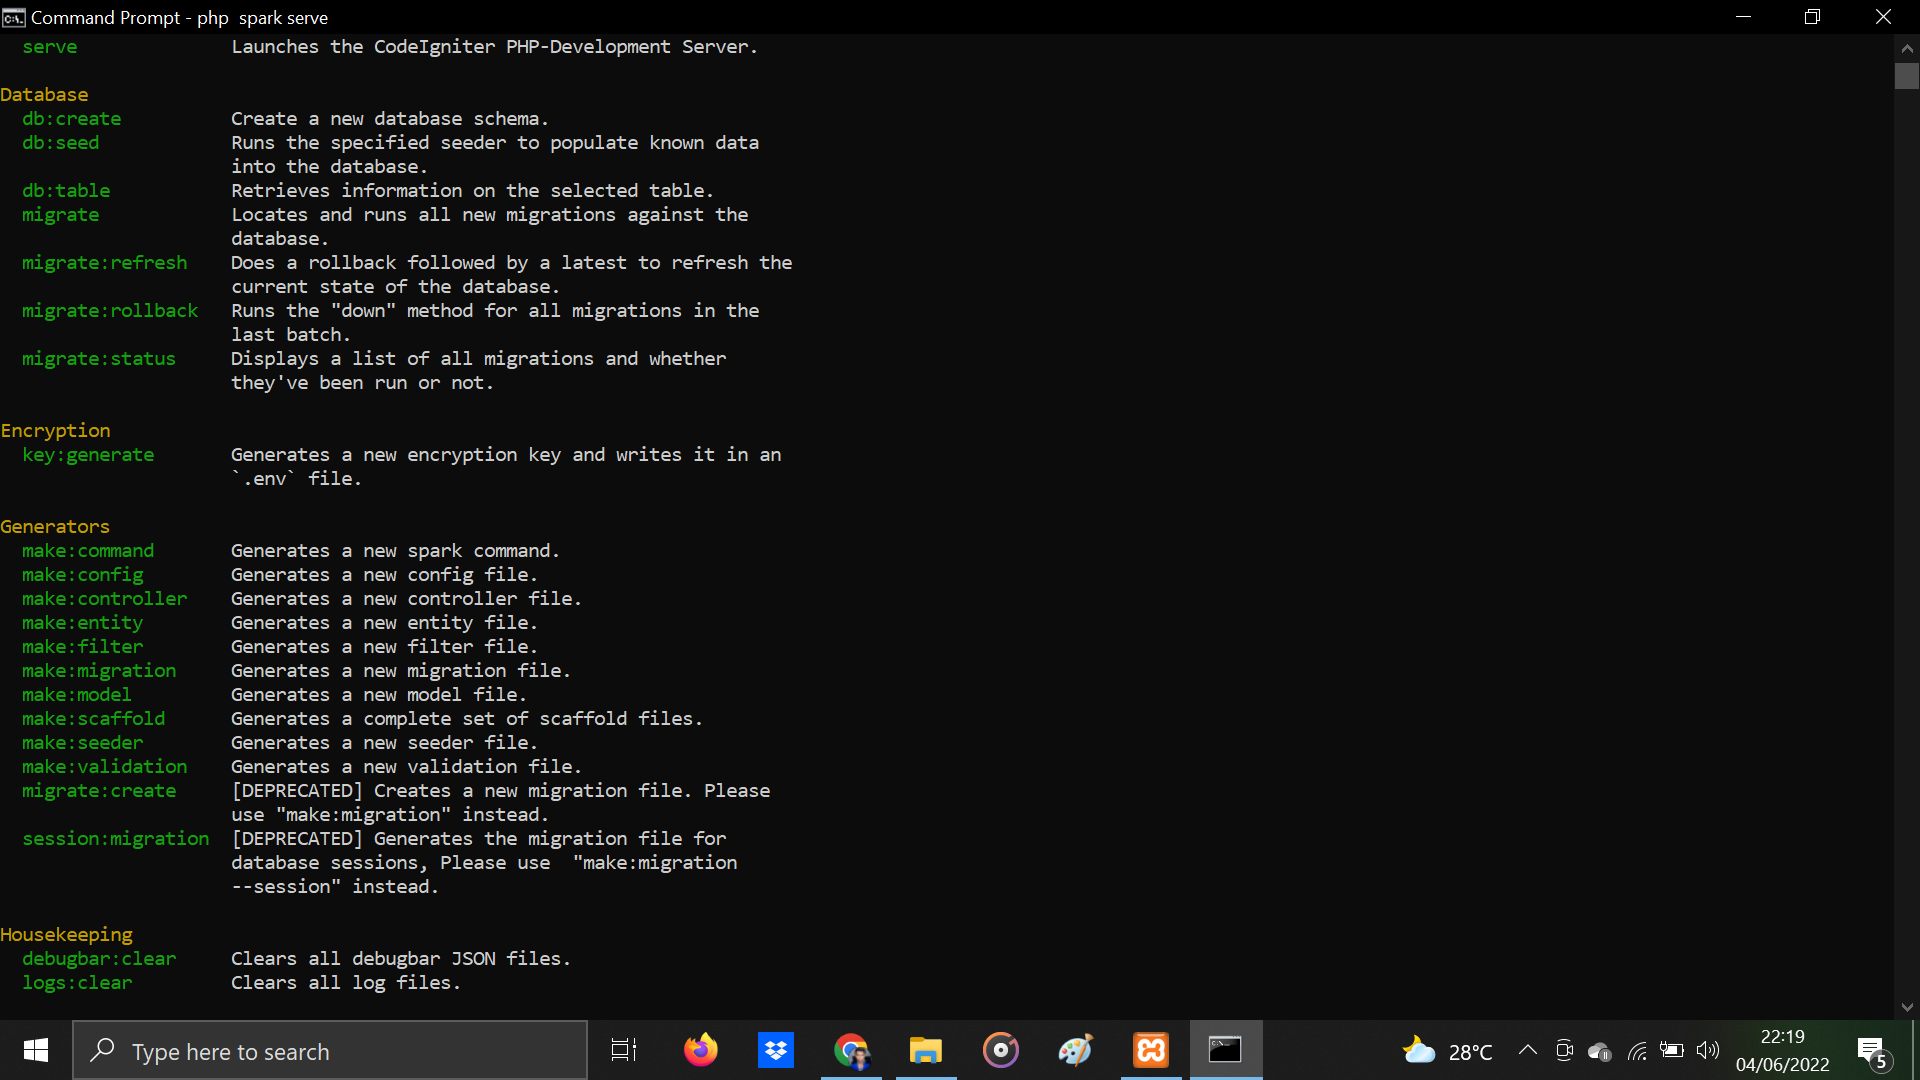This screenshot has height=1080, width=1920.
Task: Open Google Chrome from the taskbar
Action: 852,1050
